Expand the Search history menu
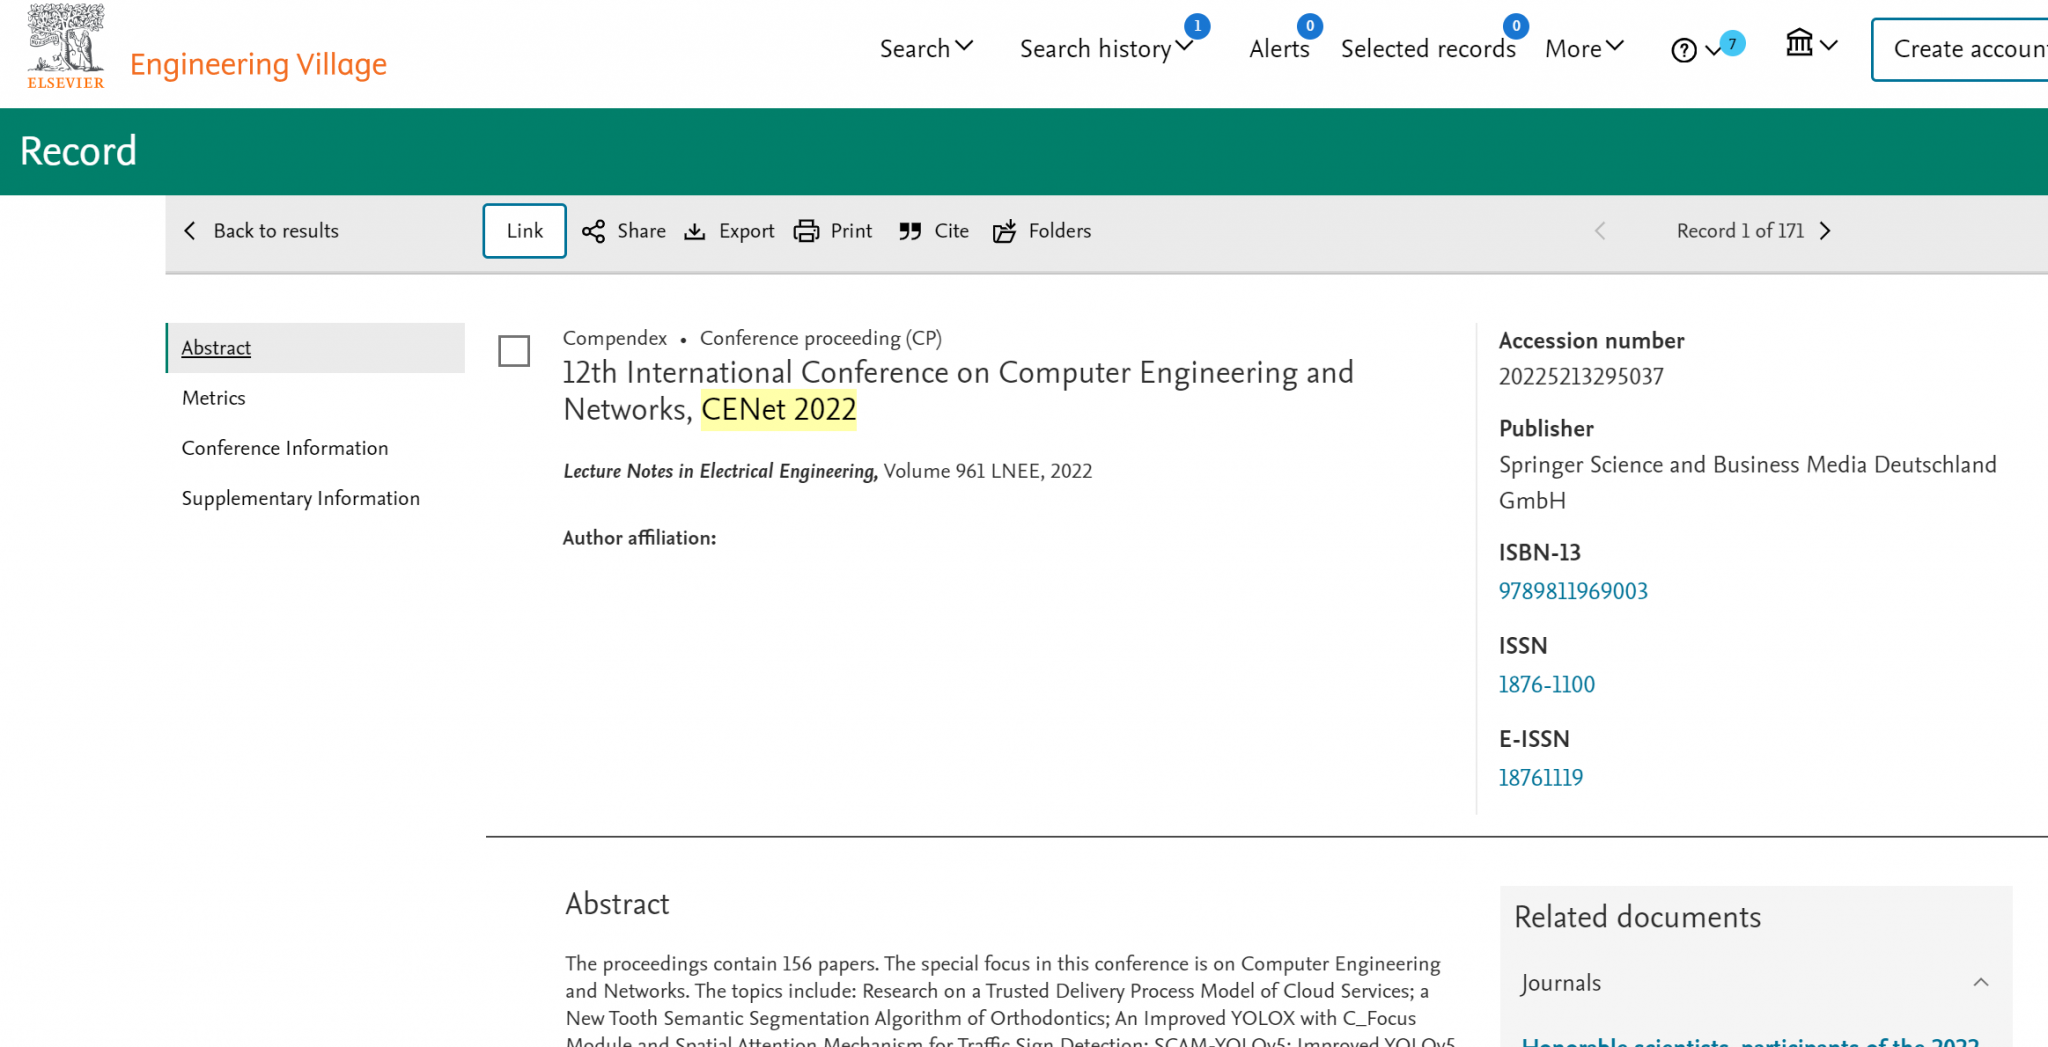 [1106, 48]
